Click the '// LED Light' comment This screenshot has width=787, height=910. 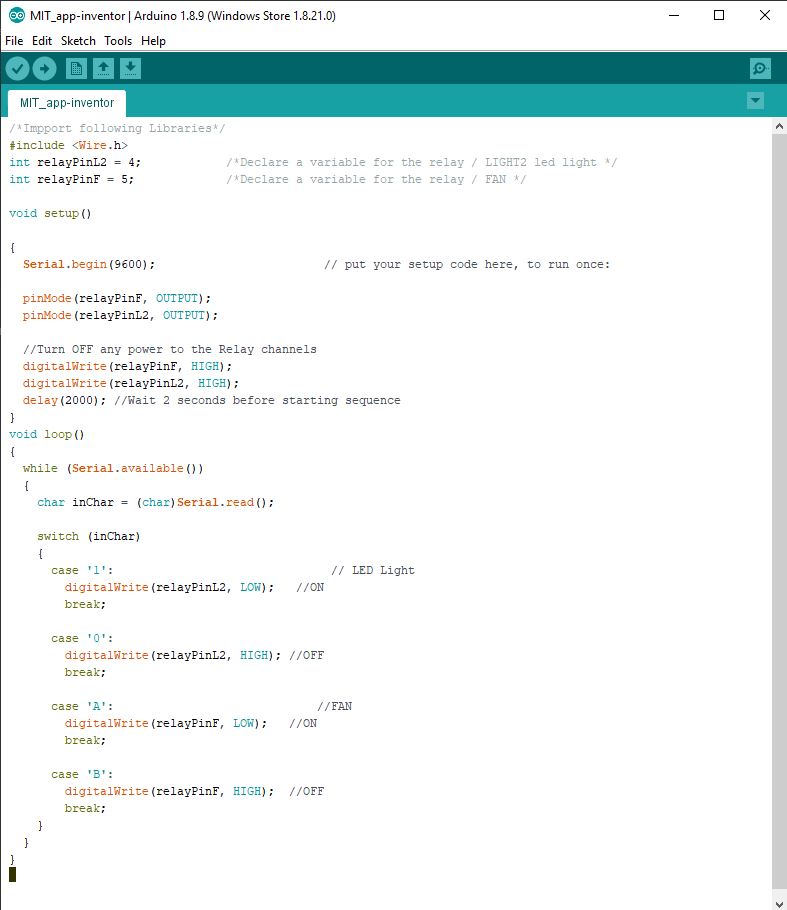tap(373, 570)
